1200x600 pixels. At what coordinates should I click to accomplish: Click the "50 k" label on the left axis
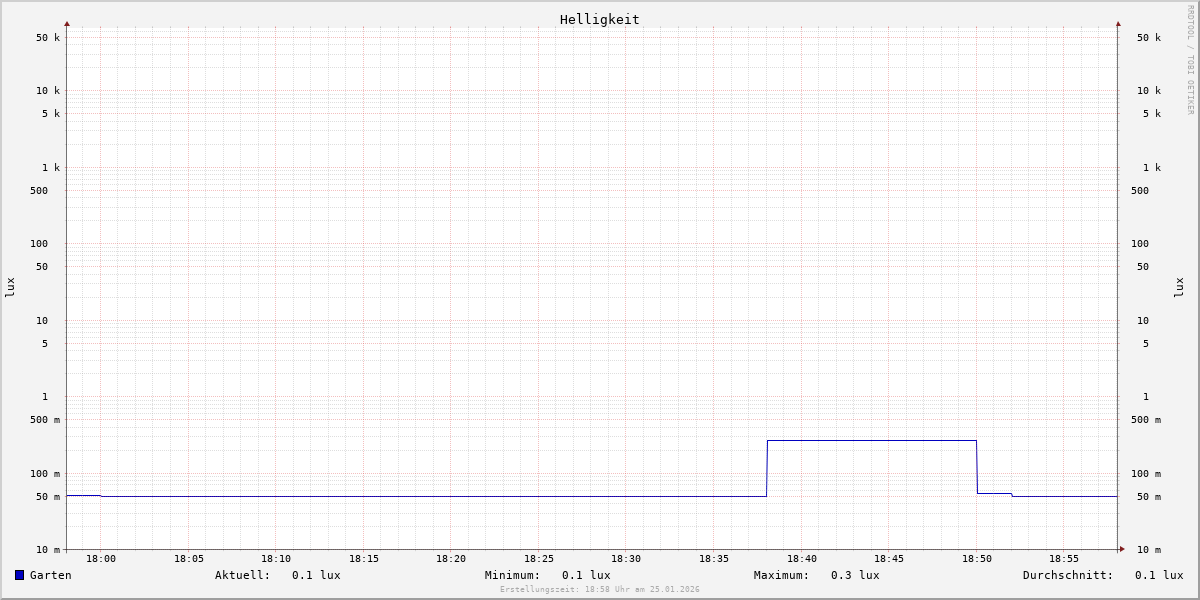48,38
